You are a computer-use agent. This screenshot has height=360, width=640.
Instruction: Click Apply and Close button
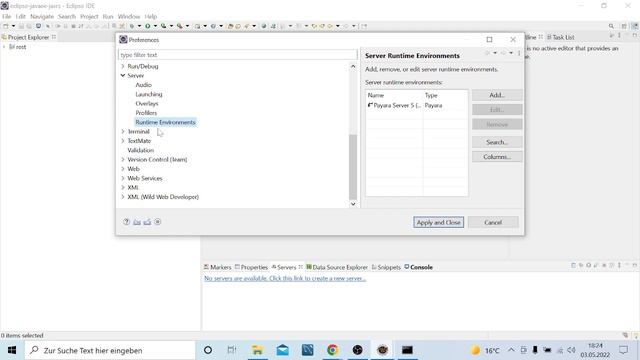[438, 222]
